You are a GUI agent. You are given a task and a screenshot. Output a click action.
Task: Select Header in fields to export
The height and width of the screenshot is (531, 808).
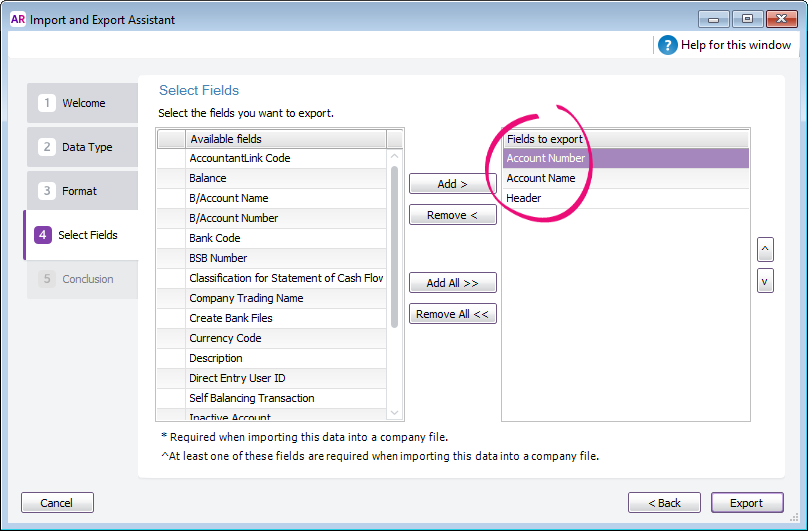click(524, 198)
